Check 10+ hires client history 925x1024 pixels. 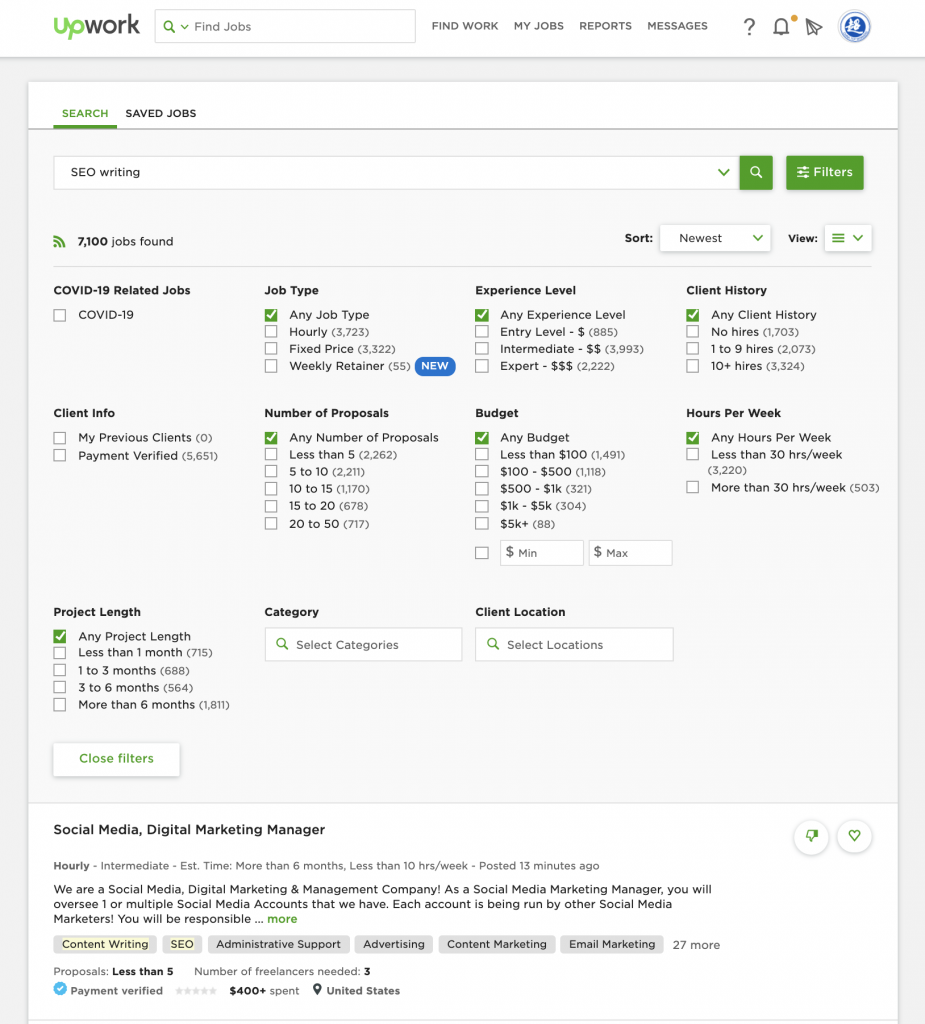(x=693, y=366)
